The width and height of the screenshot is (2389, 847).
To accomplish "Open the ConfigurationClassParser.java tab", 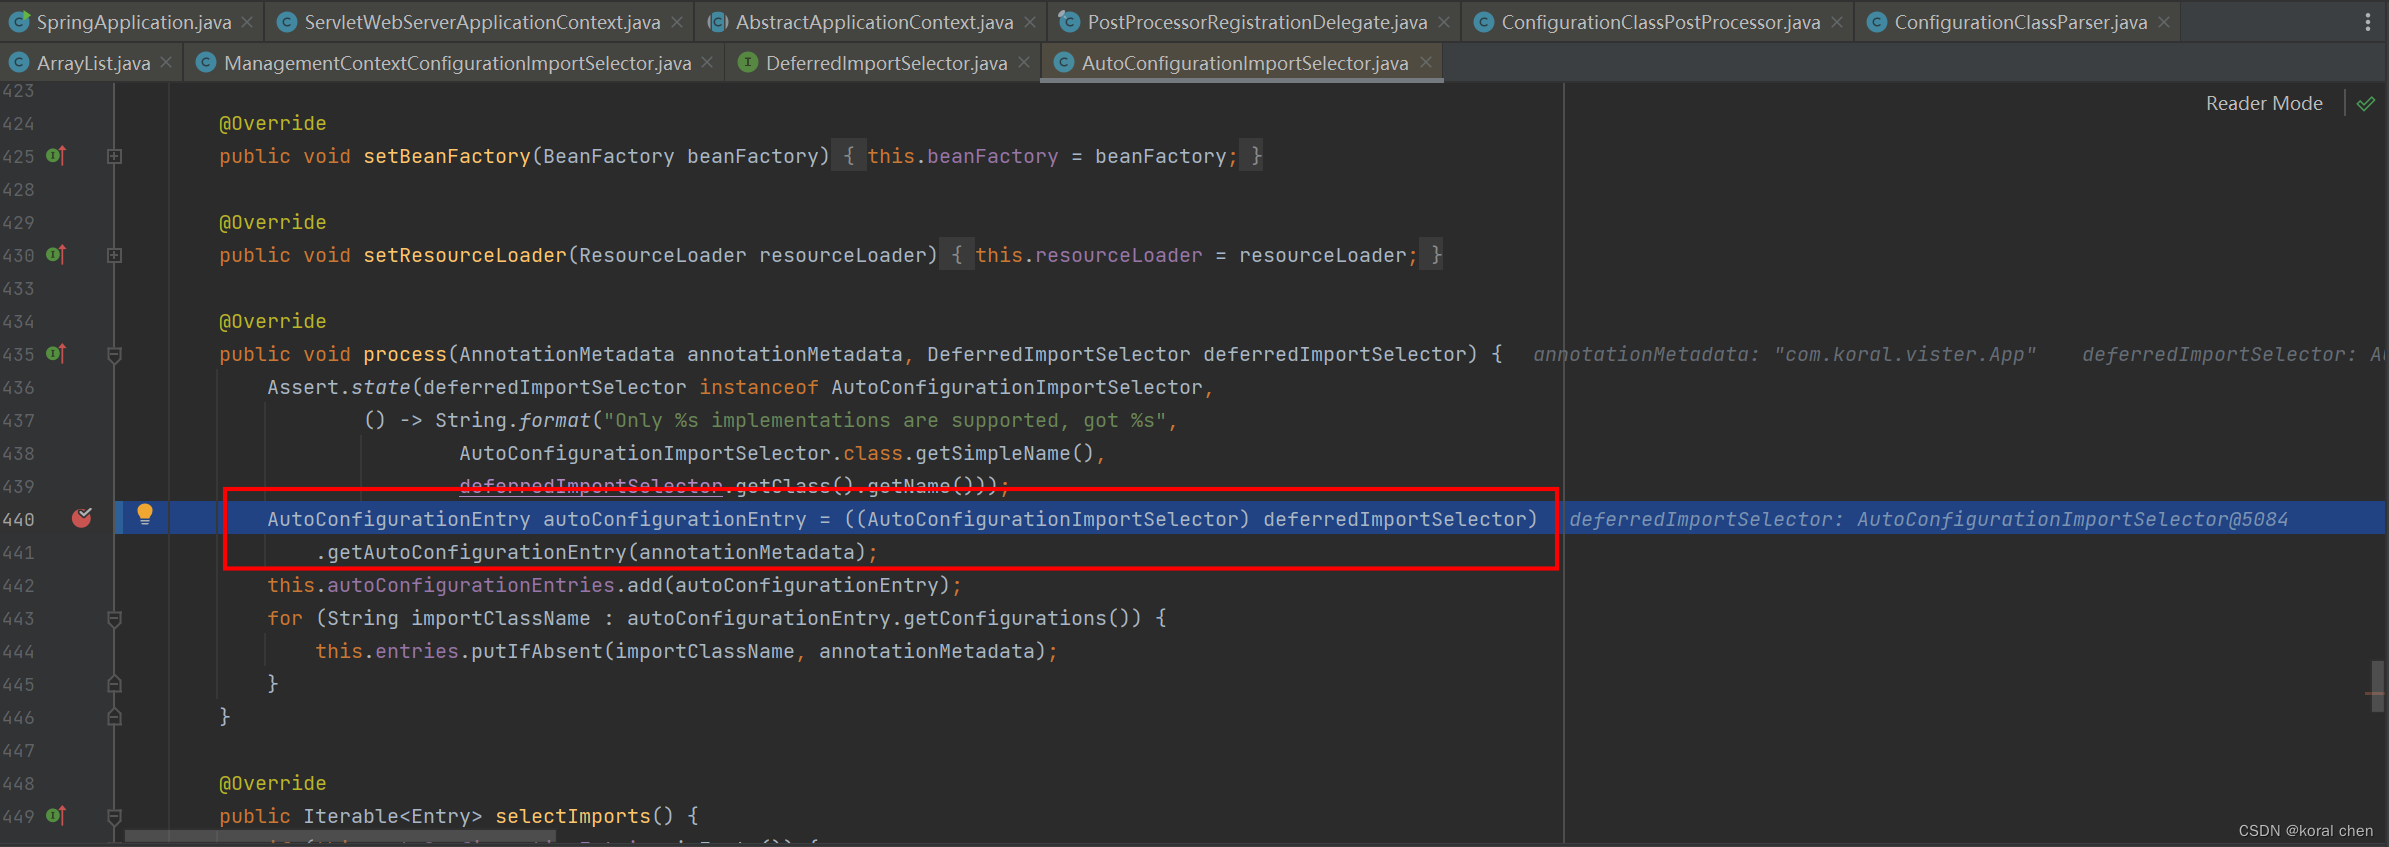I will (2020, 22).
